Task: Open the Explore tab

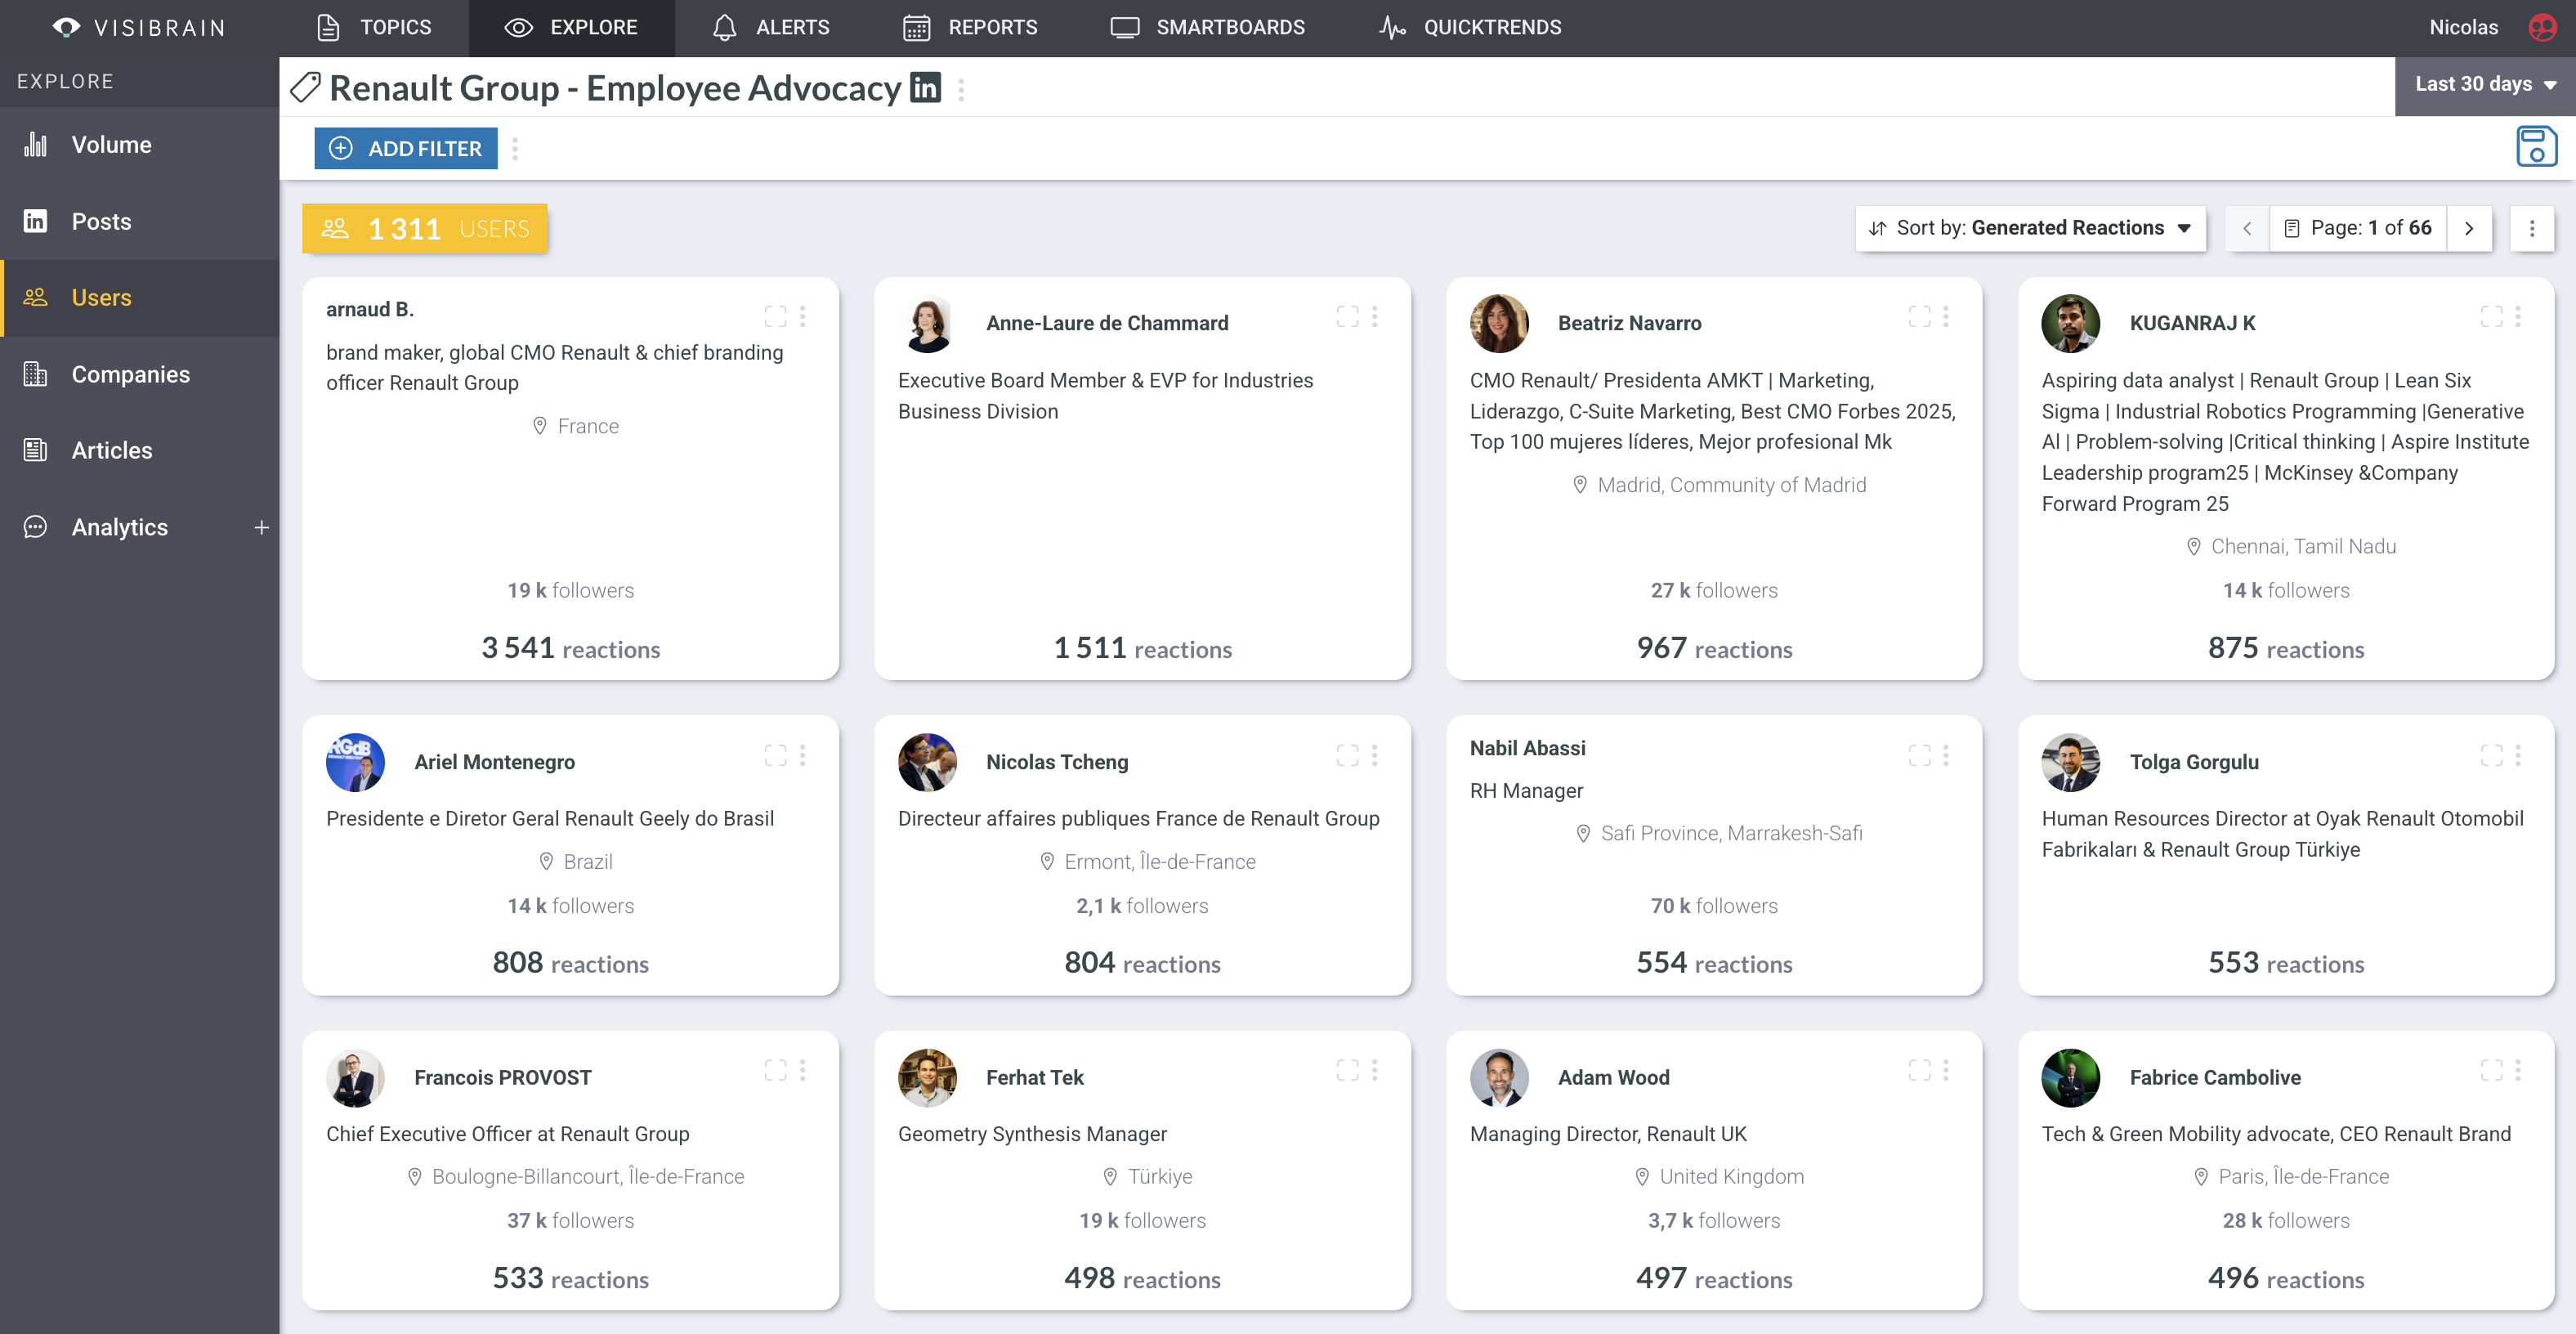Action: click(571, 27)
